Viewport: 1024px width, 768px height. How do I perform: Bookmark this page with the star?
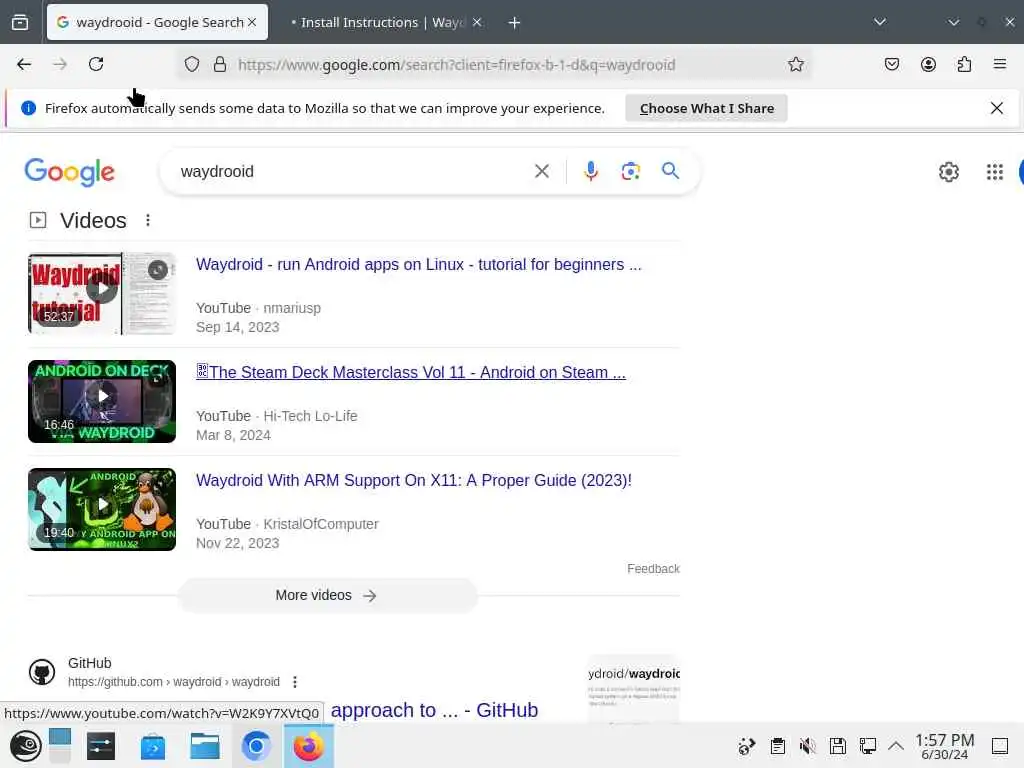point(795,64)
